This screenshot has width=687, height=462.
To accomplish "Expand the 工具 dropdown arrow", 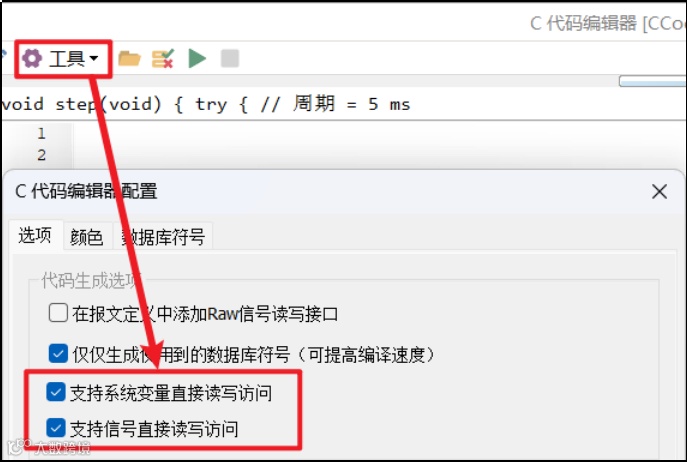I will [93, 58].
